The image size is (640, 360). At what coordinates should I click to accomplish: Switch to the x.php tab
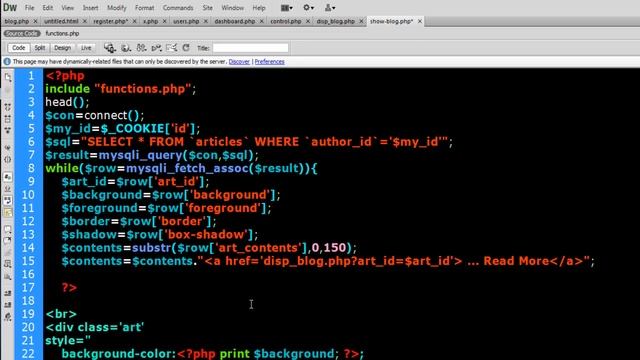coord(151,21)
